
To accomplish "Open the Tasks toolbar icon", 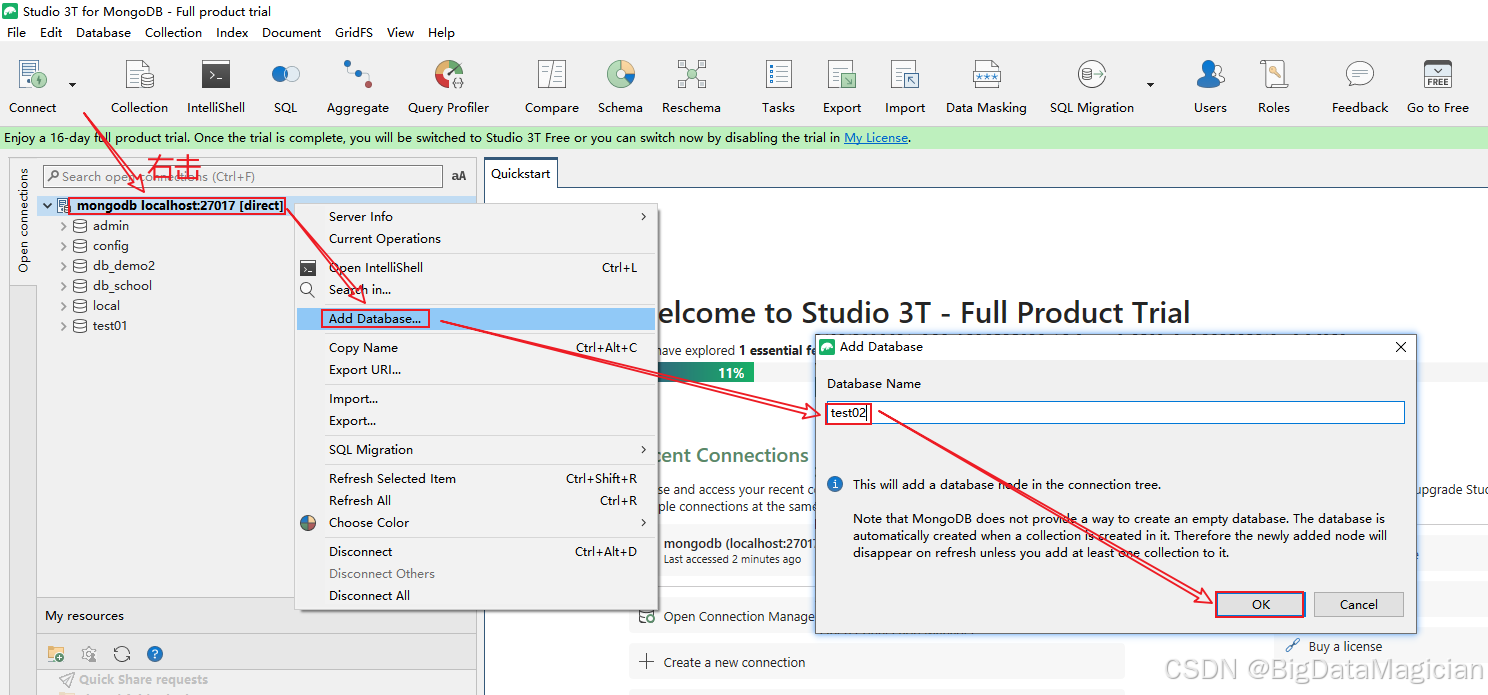I will (778, 75).
